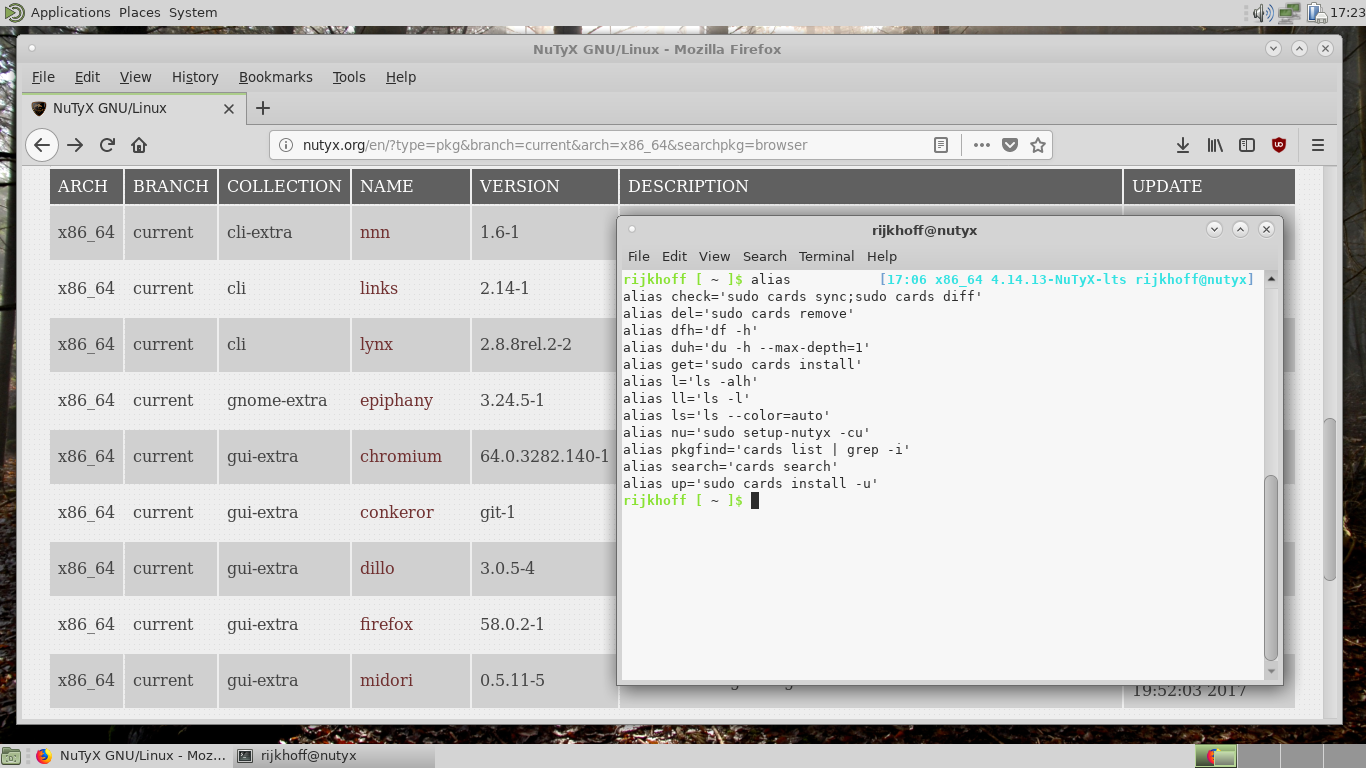Reload the NuTyX page
This screenshot has width=1366, height=768.
pos(107,145)
